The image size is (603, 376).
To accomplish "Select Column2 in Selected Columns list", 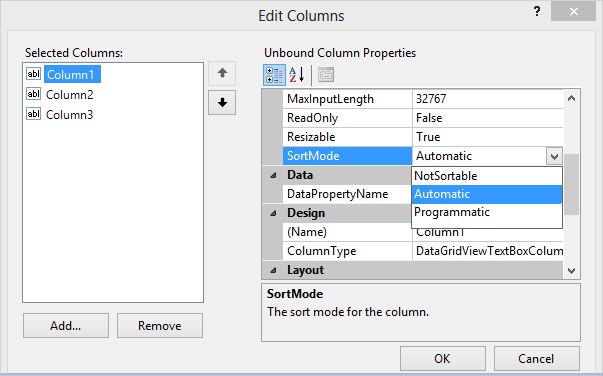I will [70, 95].
